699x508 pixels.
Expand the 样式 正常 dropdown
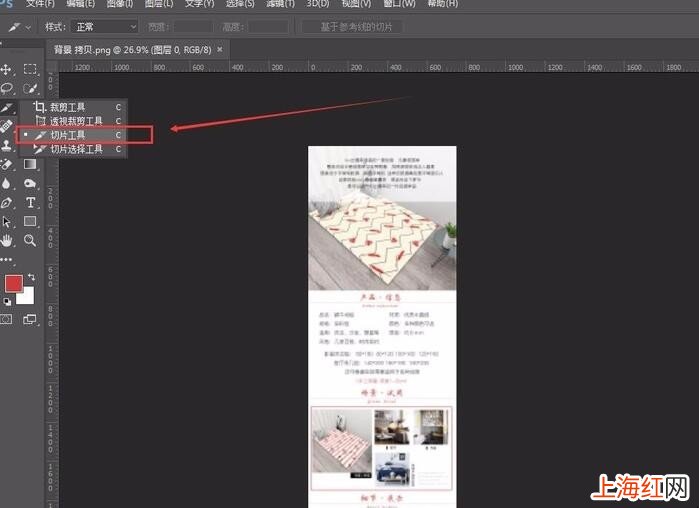coord(106,27)
